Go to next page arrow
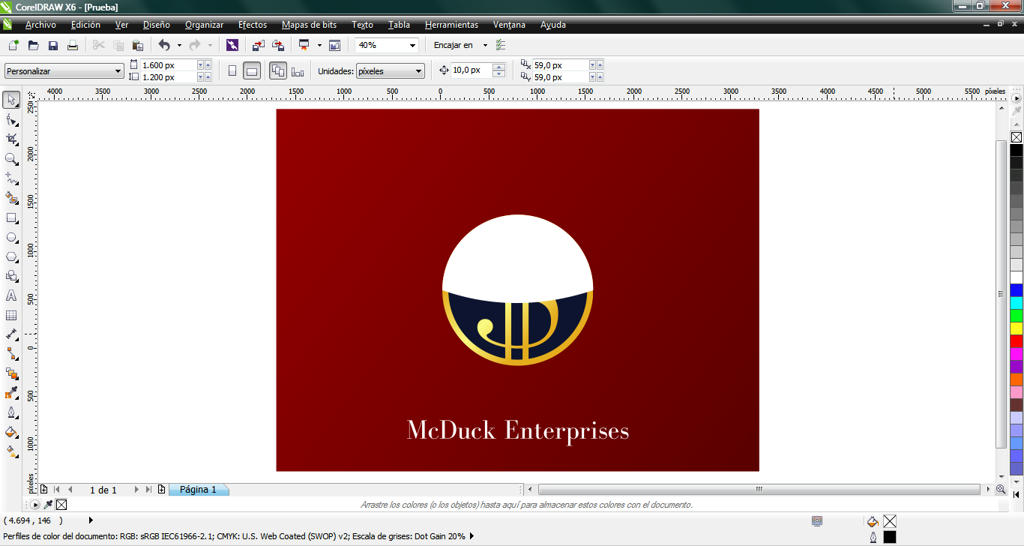This screenshot has height=546, width=1024. tap(136, 489)
